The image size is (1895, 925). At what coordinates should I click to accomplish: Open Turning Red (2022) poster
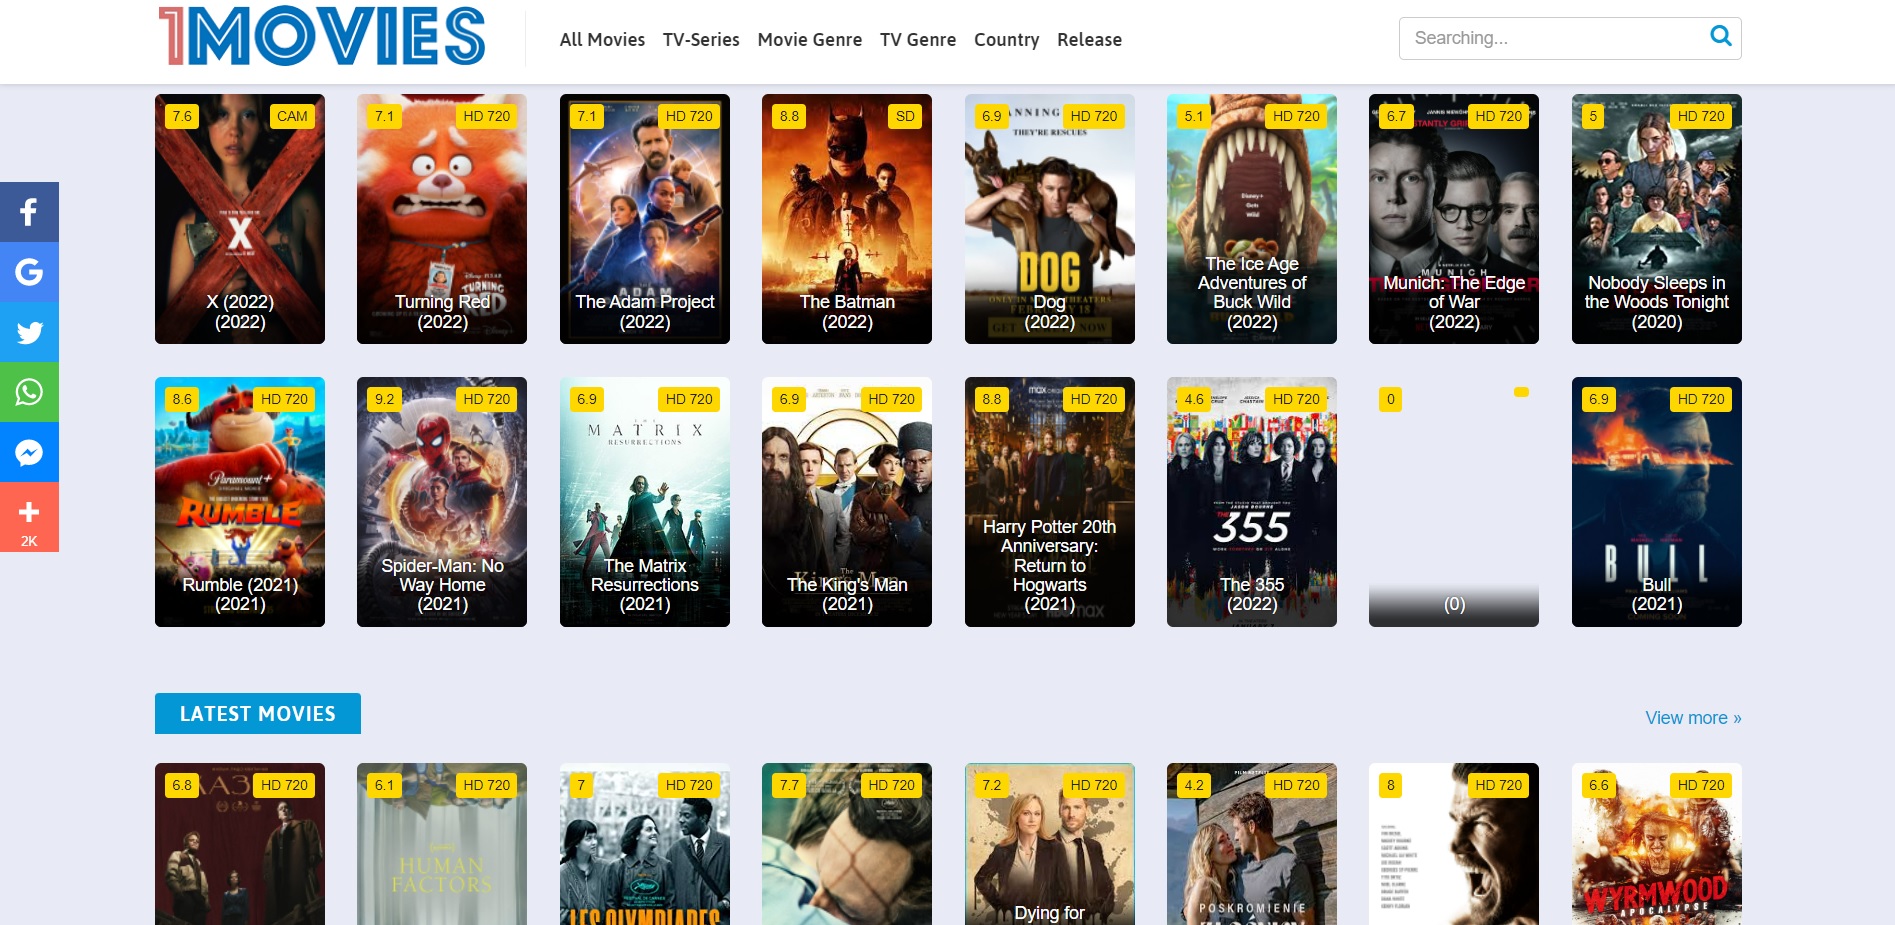442,219
